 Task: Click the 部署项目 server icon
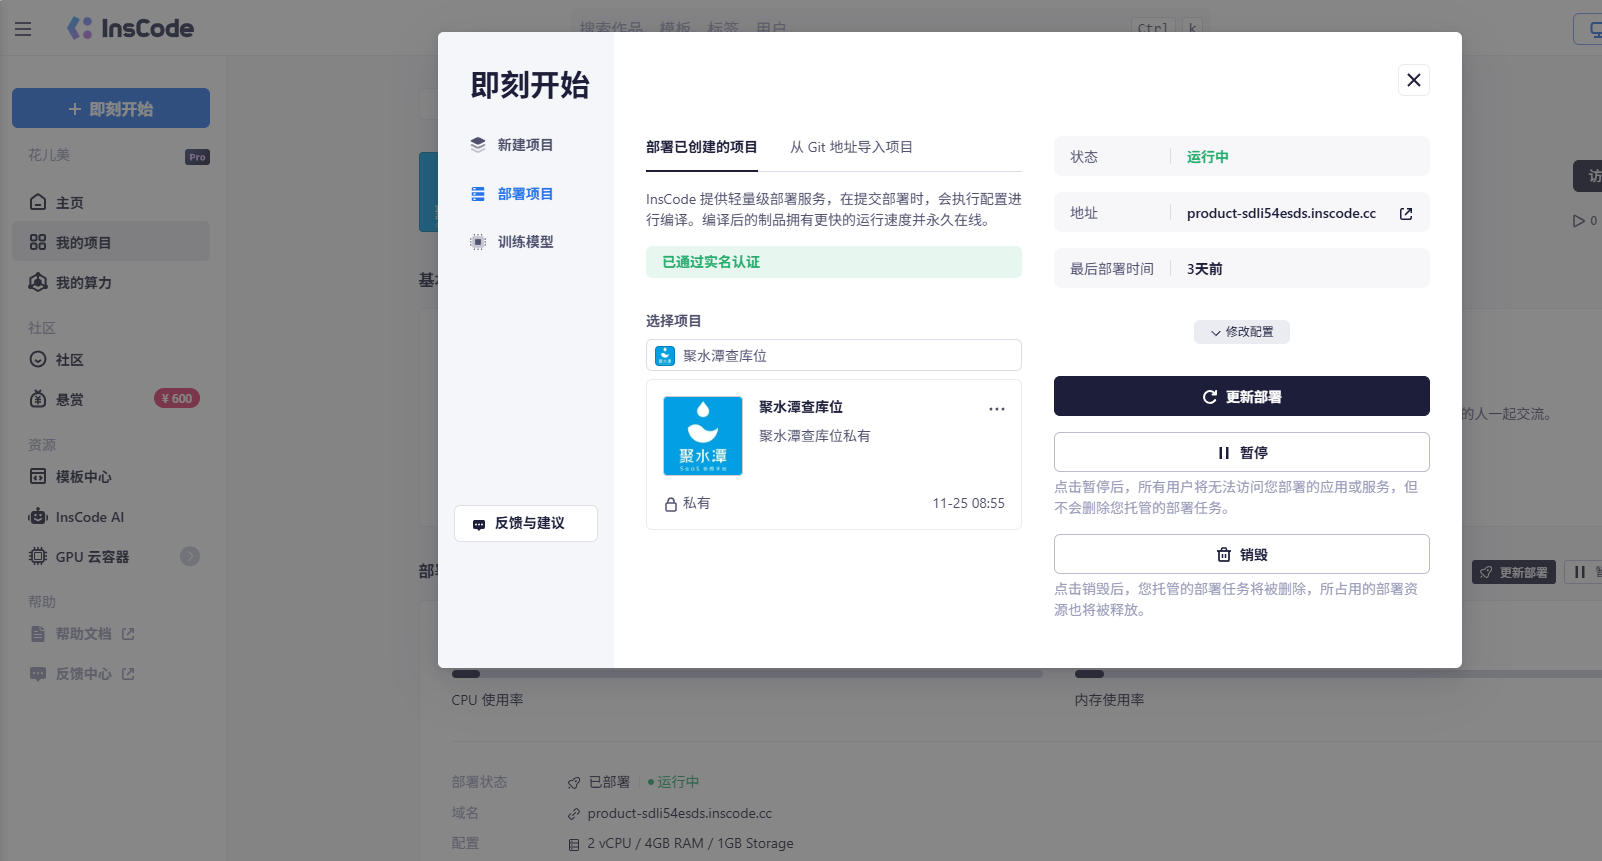(478, 194)
